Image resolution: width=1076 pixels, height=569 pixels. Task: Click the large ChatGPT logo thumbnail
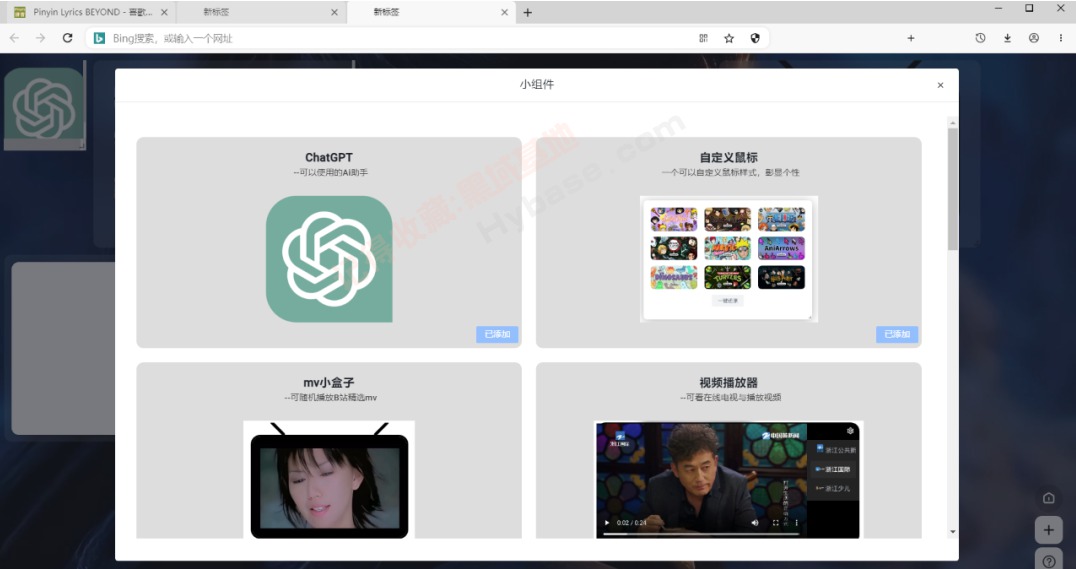329,259
